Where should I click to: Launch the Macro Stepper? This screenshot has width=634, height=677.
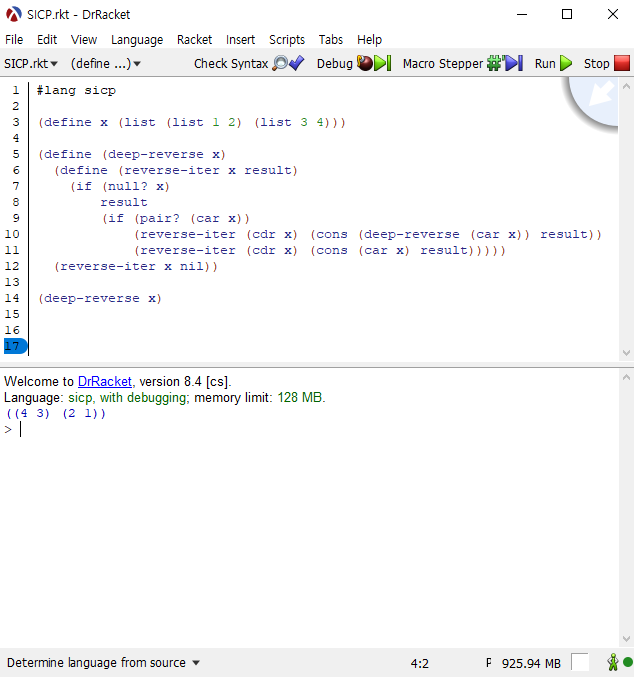coord(462,63)
